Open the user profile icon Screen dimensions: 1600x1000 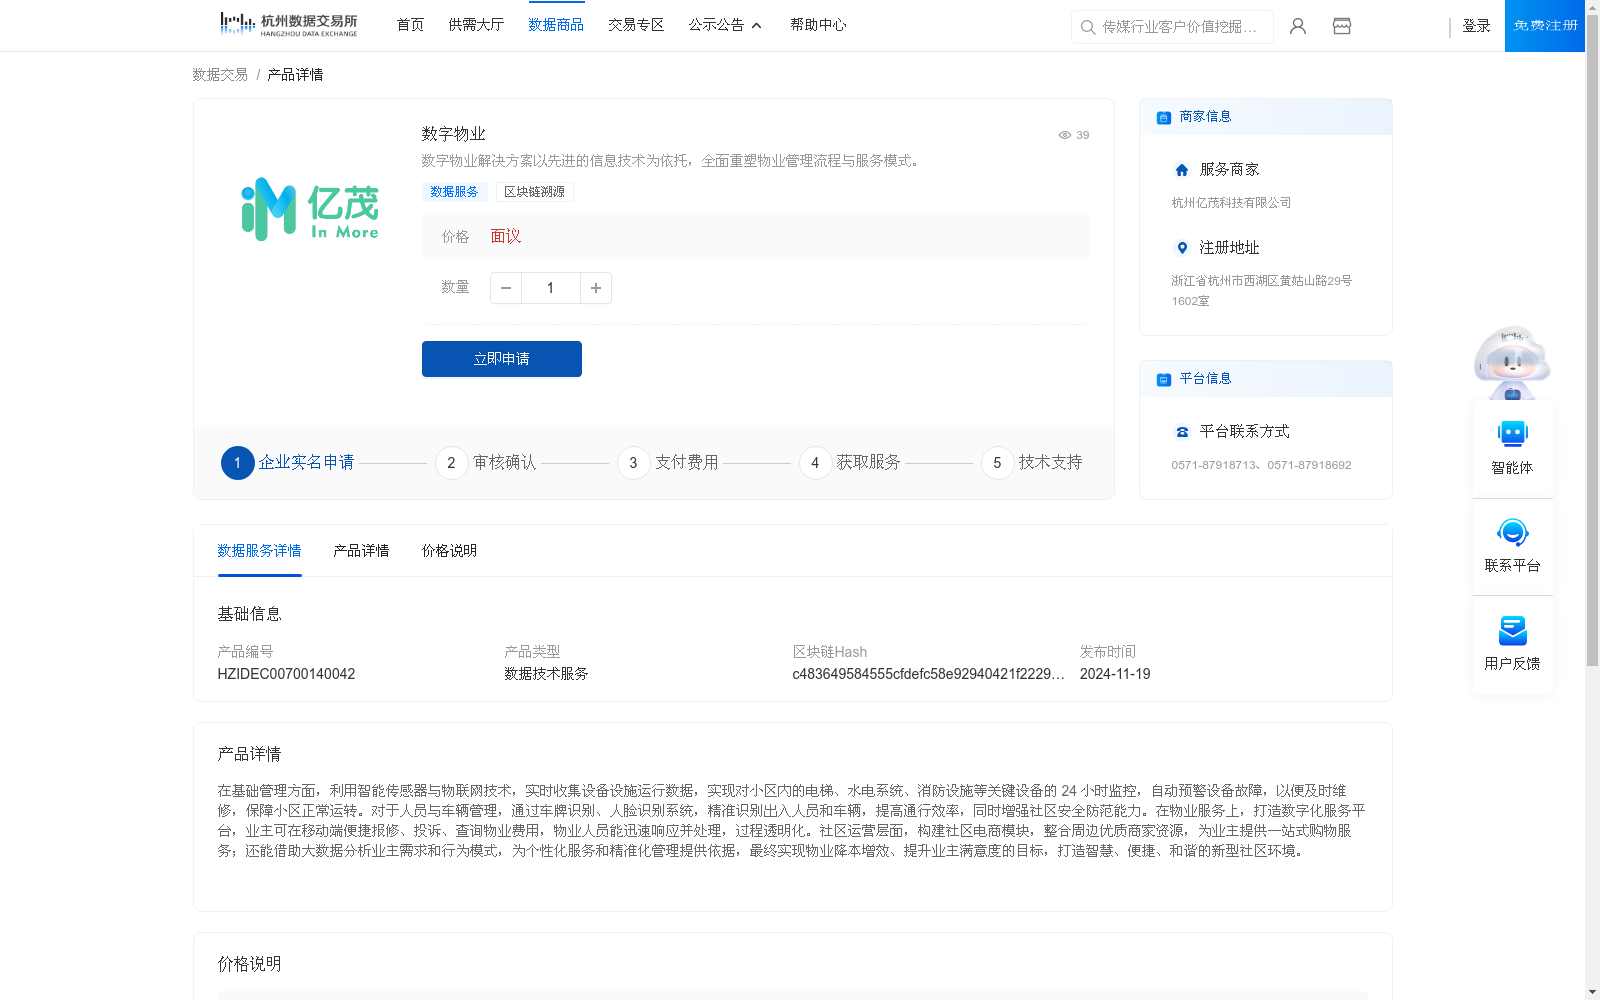pos(1298,26)
